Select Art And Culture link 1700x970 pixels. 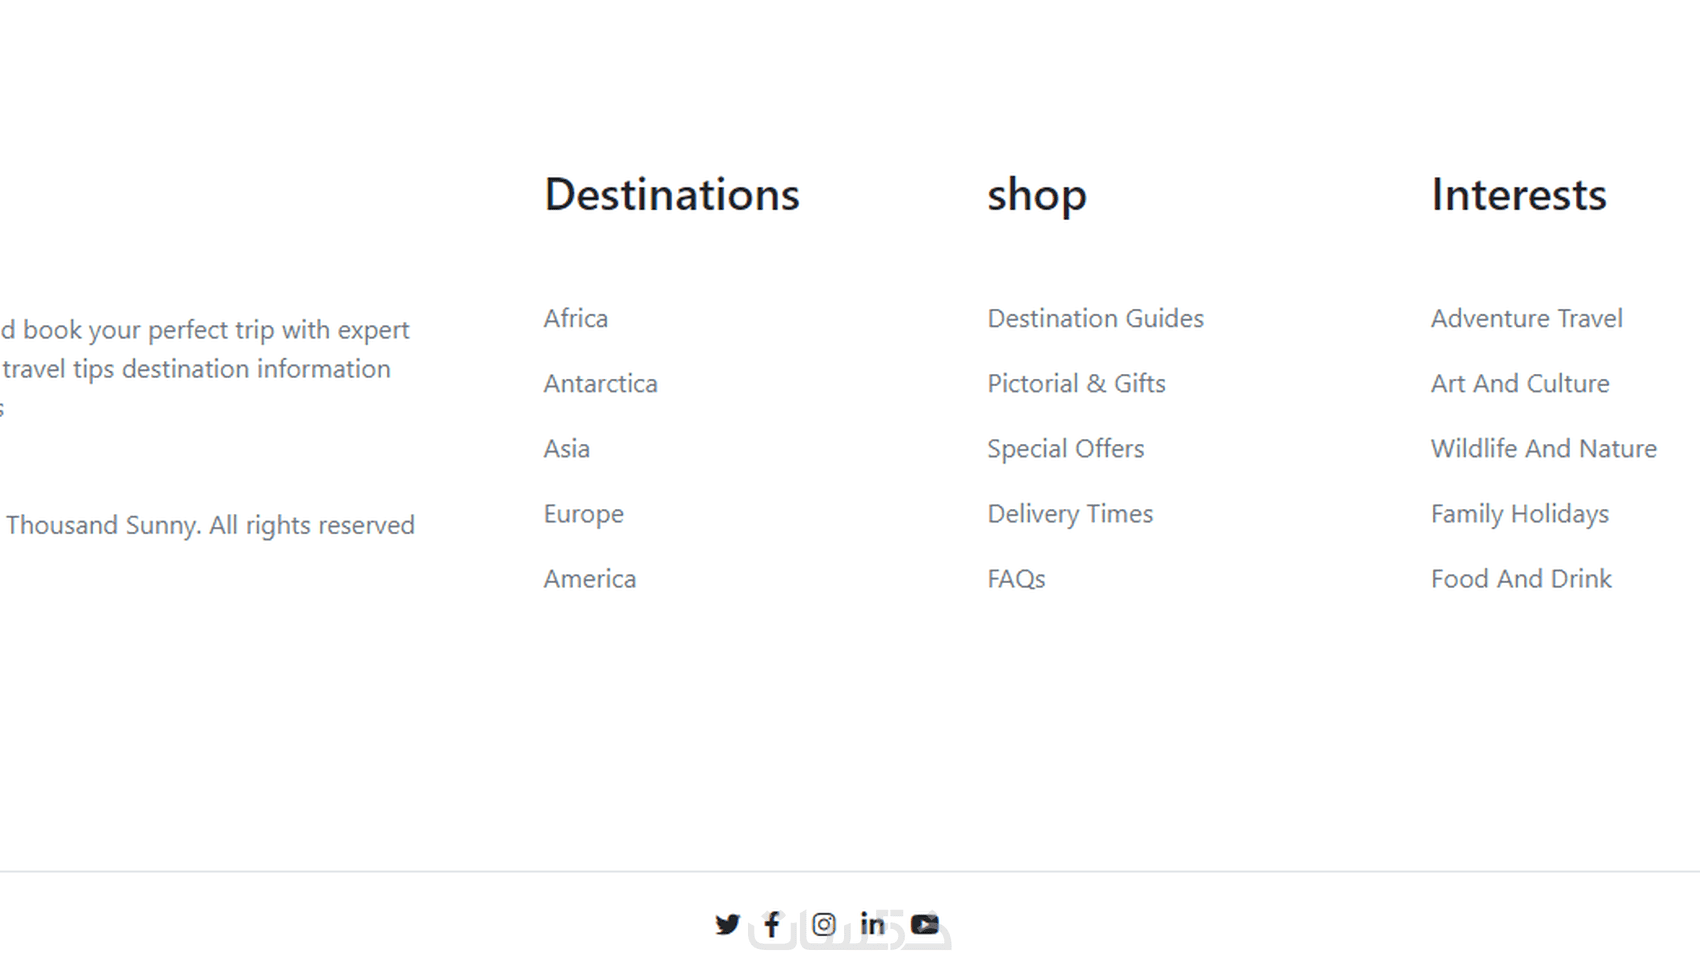1520,383
